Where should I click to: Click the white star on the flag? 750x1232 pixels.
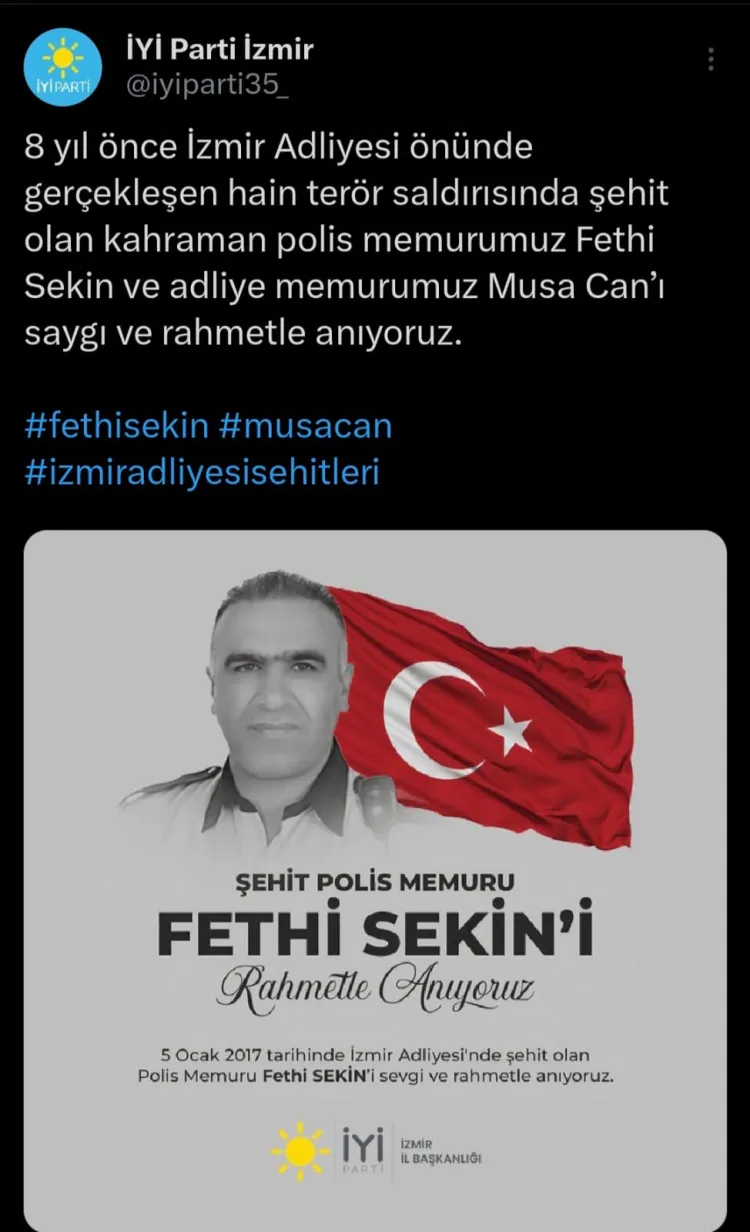tap(511, 731)
